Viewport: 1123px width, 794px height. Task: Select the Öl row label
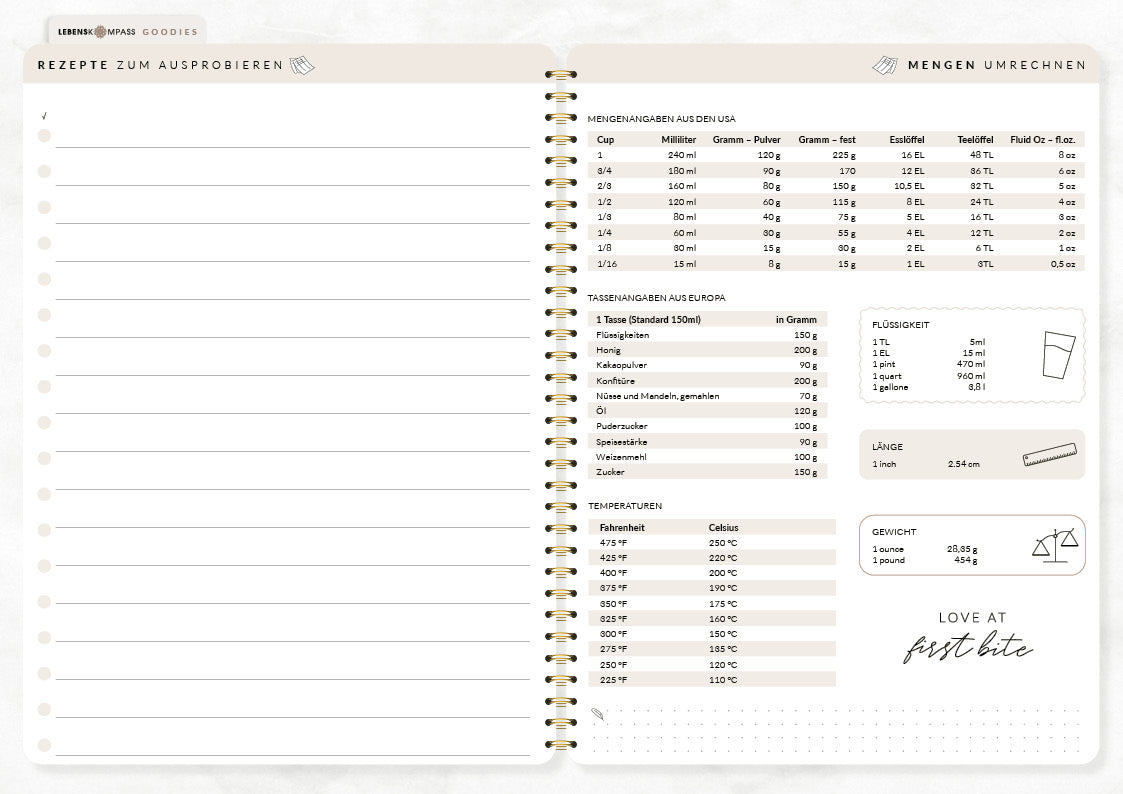click(x=601, y=411)
